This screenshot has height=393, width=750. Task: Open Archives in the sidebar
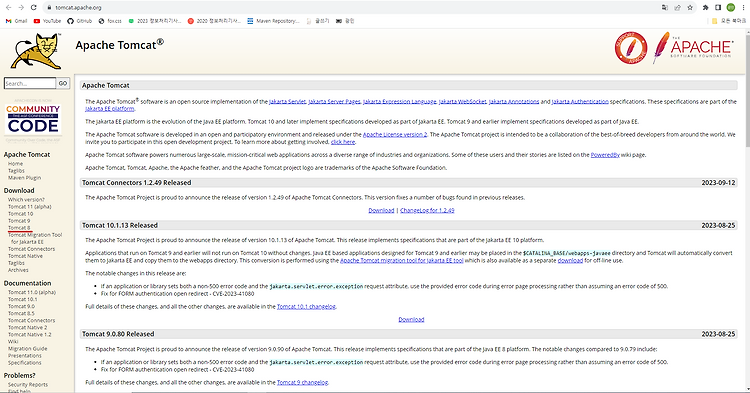tap(18, 270)
